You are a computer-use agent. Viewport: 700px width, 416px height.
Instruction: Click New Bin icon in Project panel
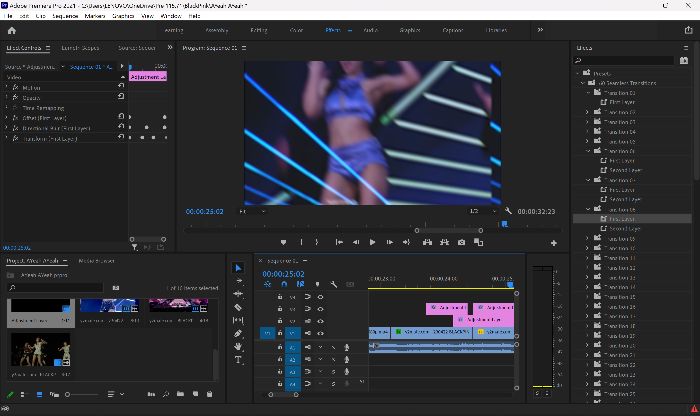pos(180,394)
